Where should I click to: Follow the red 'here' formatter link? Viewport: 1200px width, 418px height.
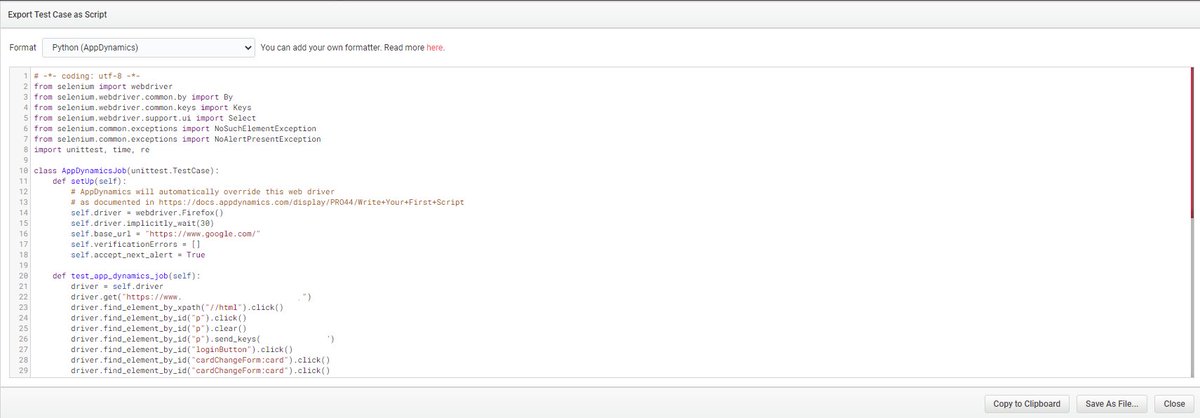point(435,47)
